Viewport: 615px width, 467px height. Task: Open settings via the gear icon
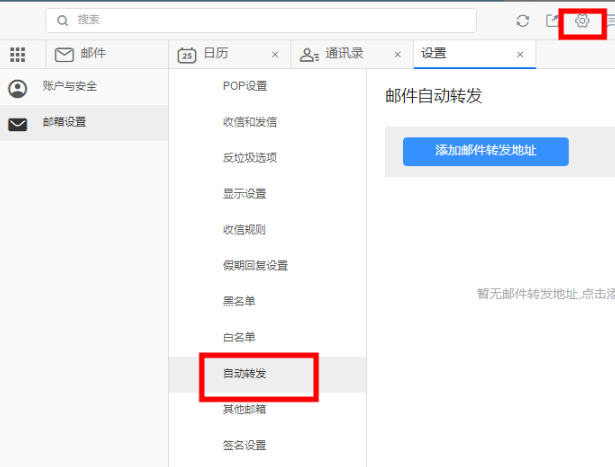(582, 20)
